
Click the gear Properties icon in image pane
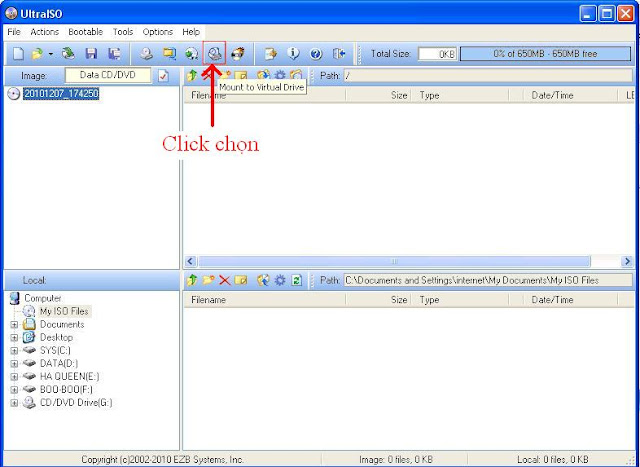(x=280, y=76)
